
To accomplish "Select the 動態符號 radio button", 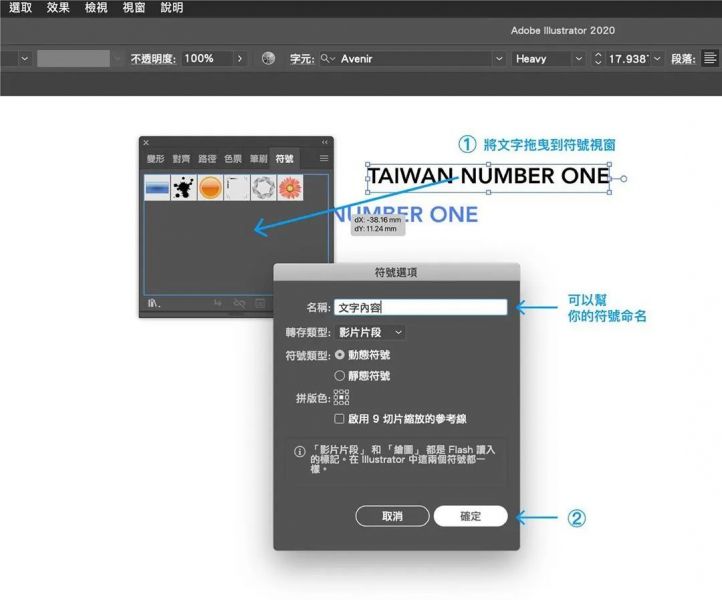I will (340, 354).
